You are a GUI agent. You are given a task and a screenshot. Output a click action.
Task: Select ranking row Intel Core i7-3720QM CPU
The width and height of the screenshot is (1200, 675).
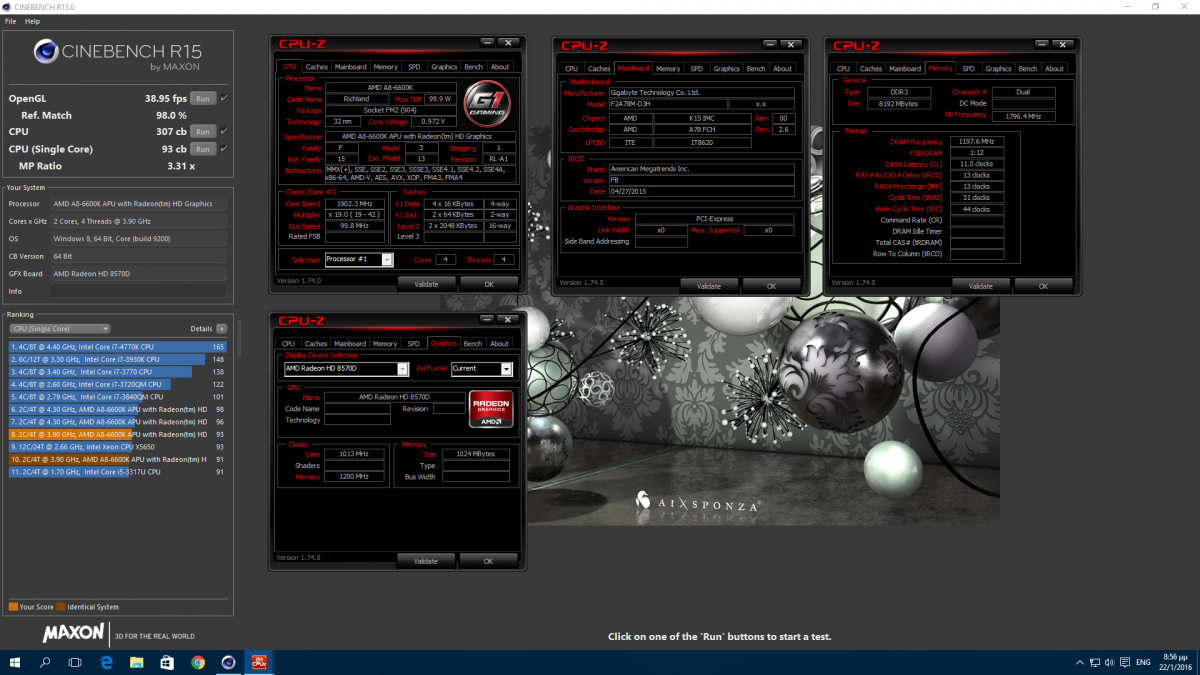pyautogui.click(x=118, y=384)
